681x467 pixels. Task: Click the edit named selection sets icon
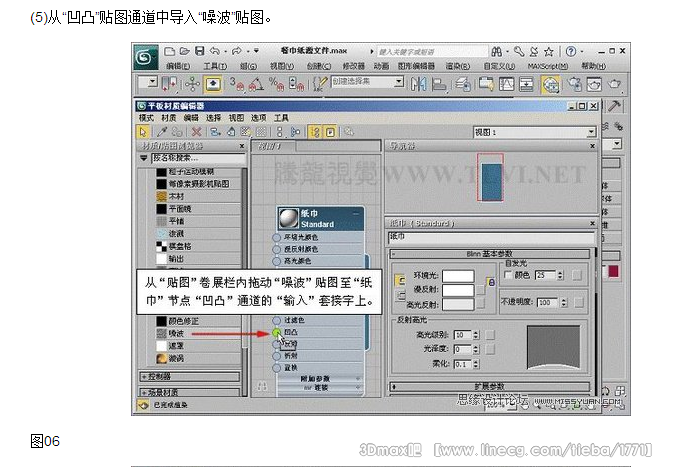(x=320, y=84)
